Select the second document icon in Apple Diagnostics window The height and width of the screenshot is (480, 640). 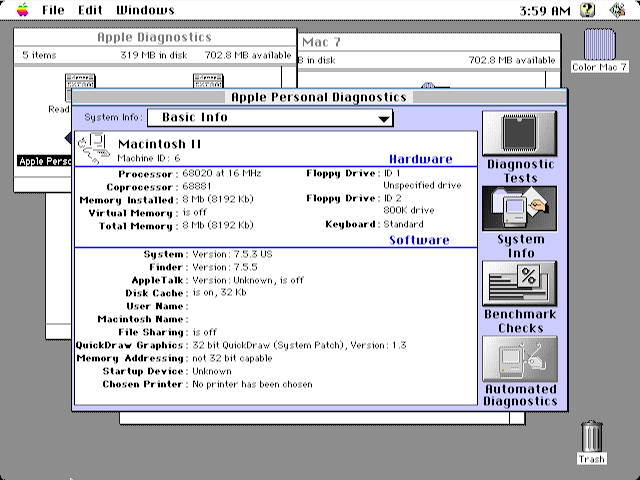click(208, 80)
